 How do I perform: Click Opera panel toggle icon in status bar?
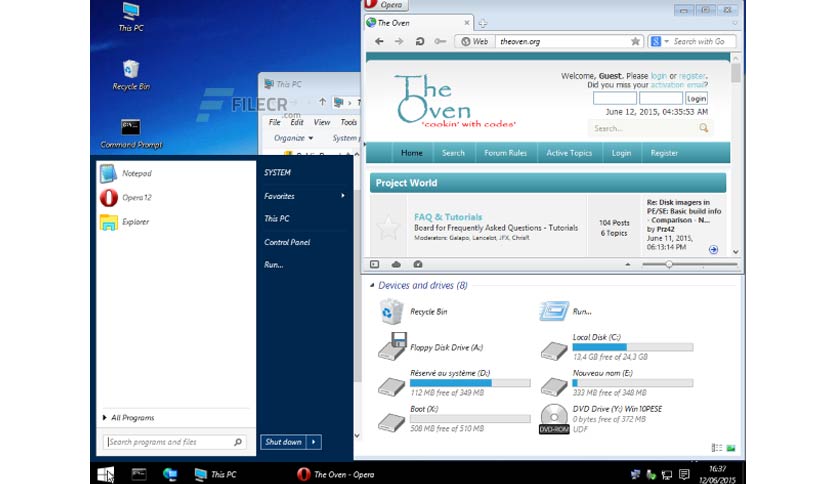coord(375,264)
